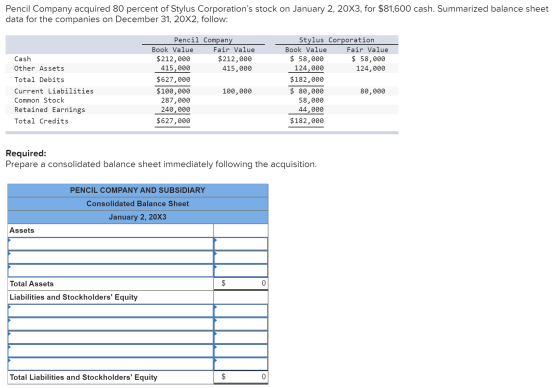
Task: Click the 'Other Assets' row label
Action: 39,69
